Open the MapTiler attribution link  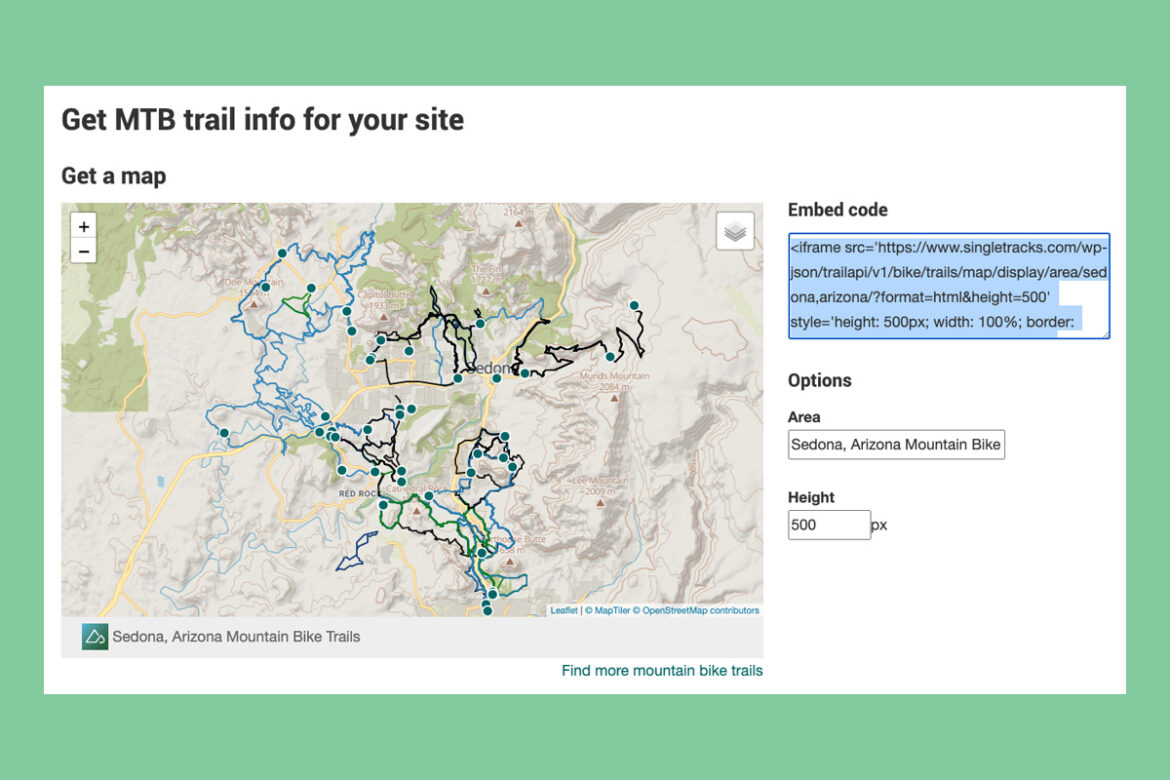607,611
